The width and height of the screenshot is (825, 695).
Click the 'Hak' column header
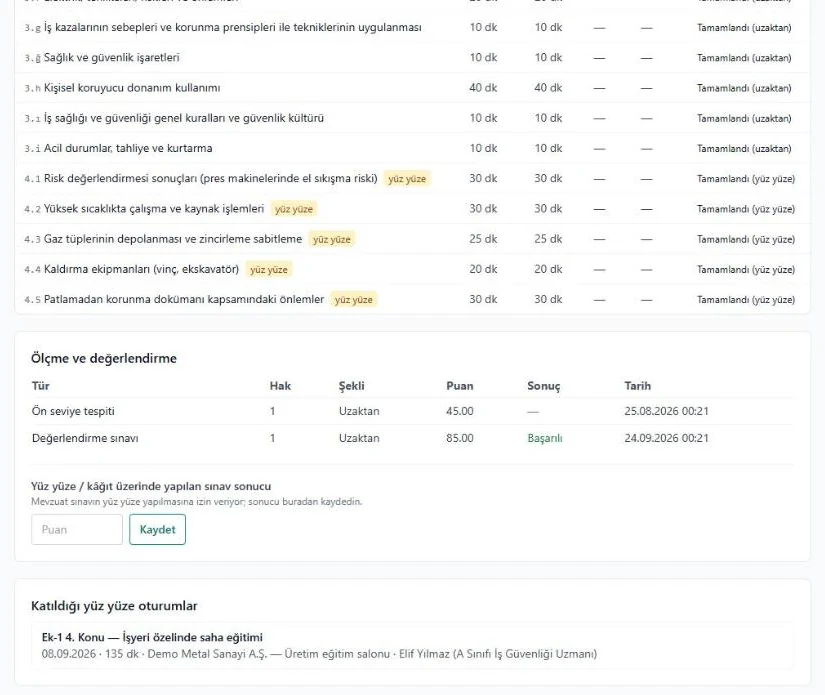click(x=280, y=386)
